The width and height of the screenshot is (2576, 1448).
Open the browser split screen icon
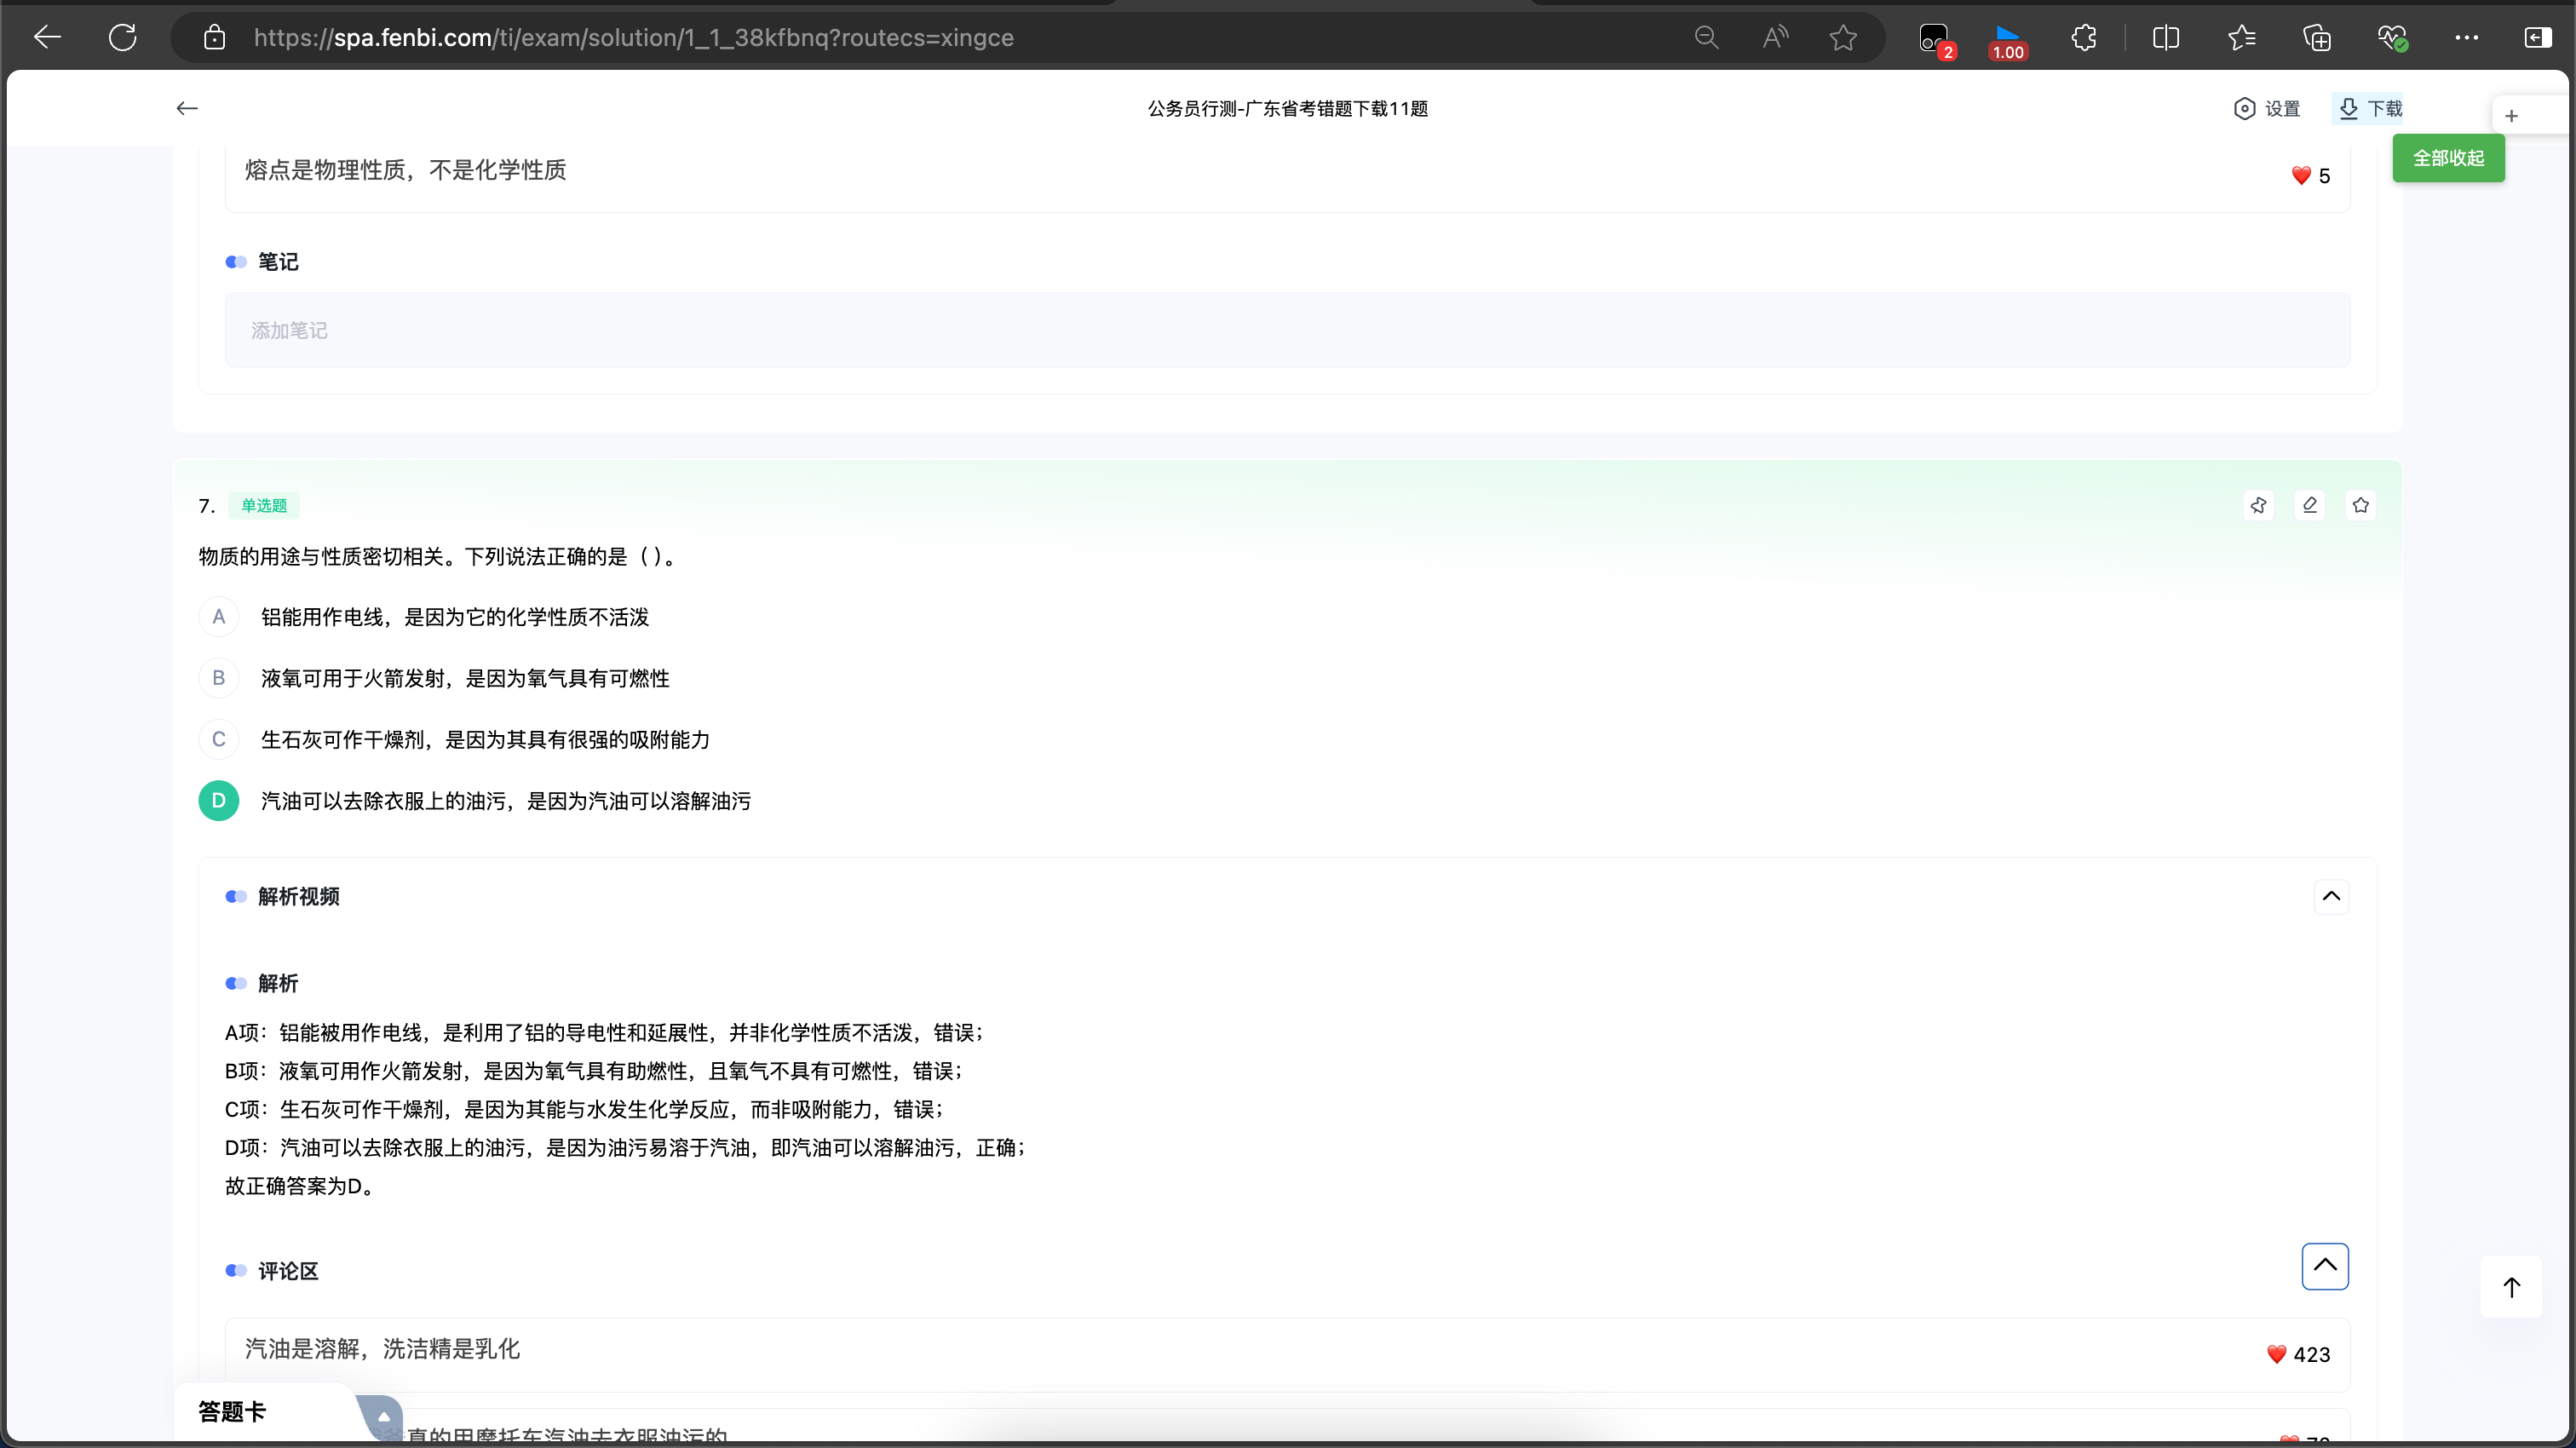pyautogui.click(x=2166, y=38)
